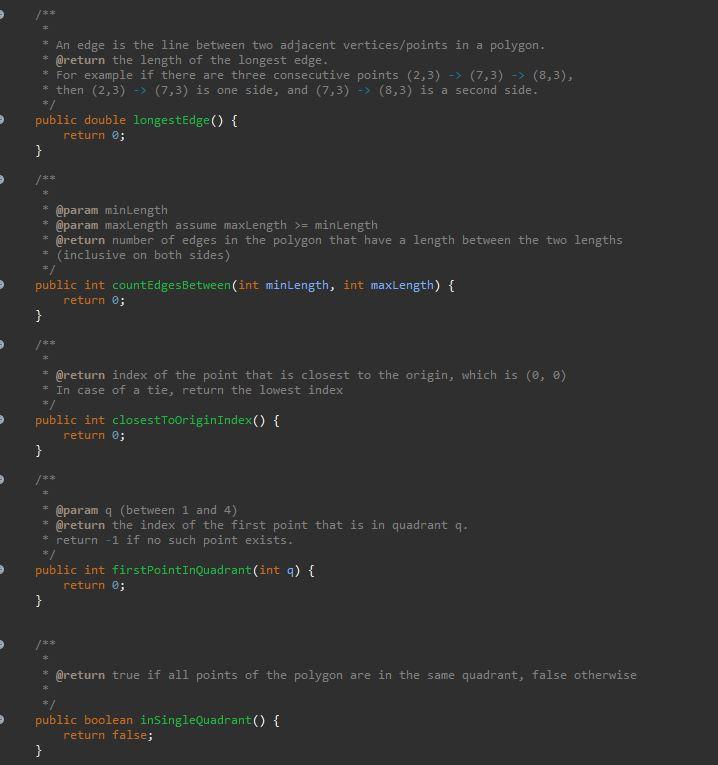This screenshot has width=718, height=765.
Task: Click 'return 0;' inside firstPointInQuadrant
Action: pos(94,585)
